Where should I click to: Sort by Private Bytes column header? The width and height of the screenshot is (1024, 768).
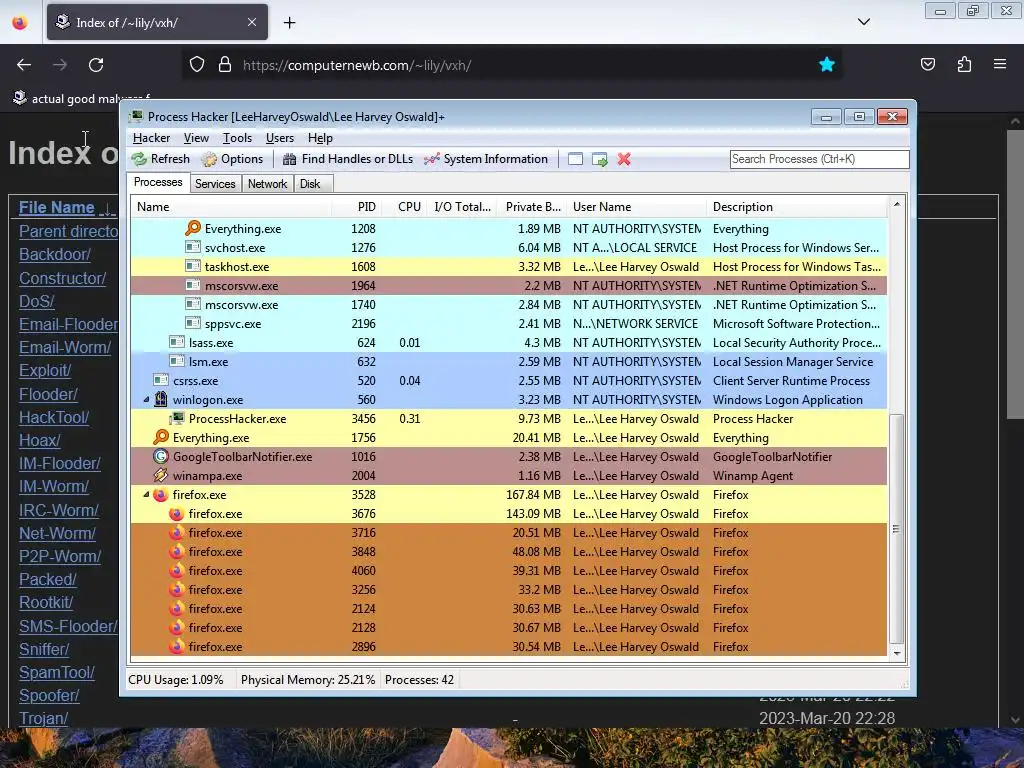[x=531, y=207]
